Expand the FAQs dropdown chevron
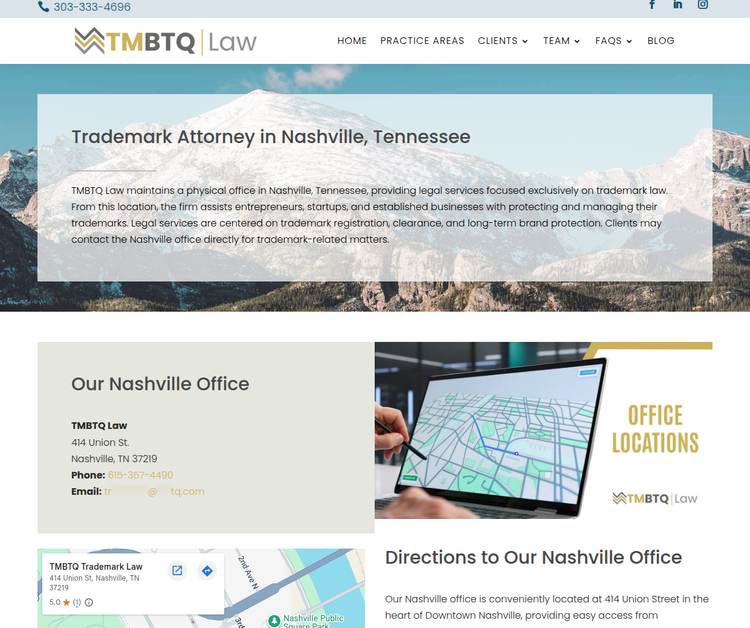Viewport: 750px width, 628px height. click(x=629, y=41)
